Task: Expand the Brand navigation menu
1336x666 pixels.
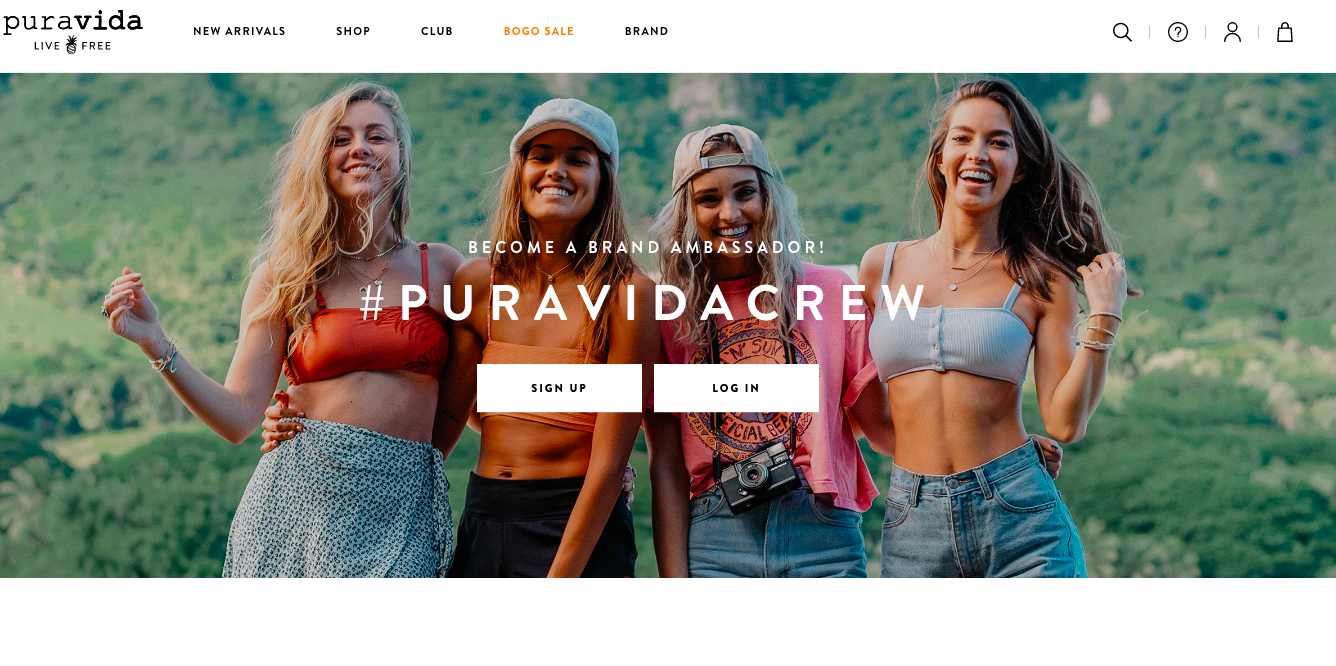Action: point(647,32)
